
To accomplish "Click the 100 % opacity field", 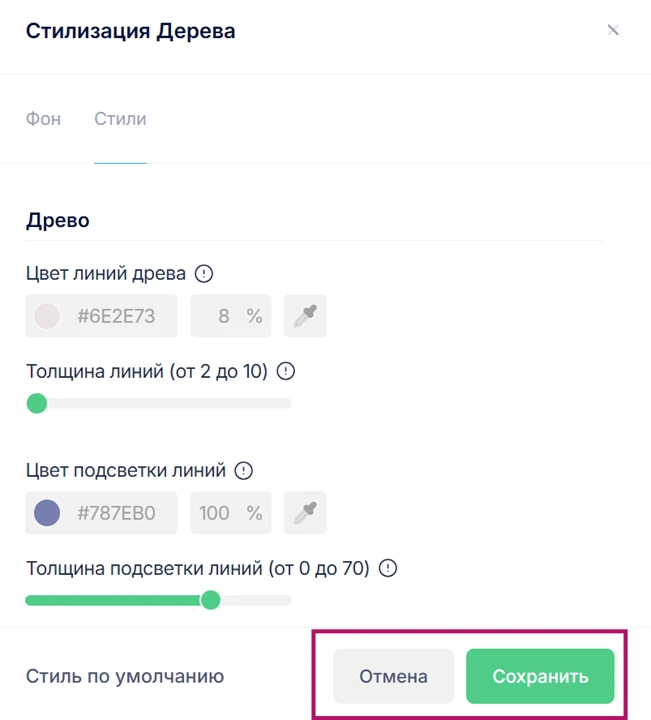I will (x=232, y=513).
